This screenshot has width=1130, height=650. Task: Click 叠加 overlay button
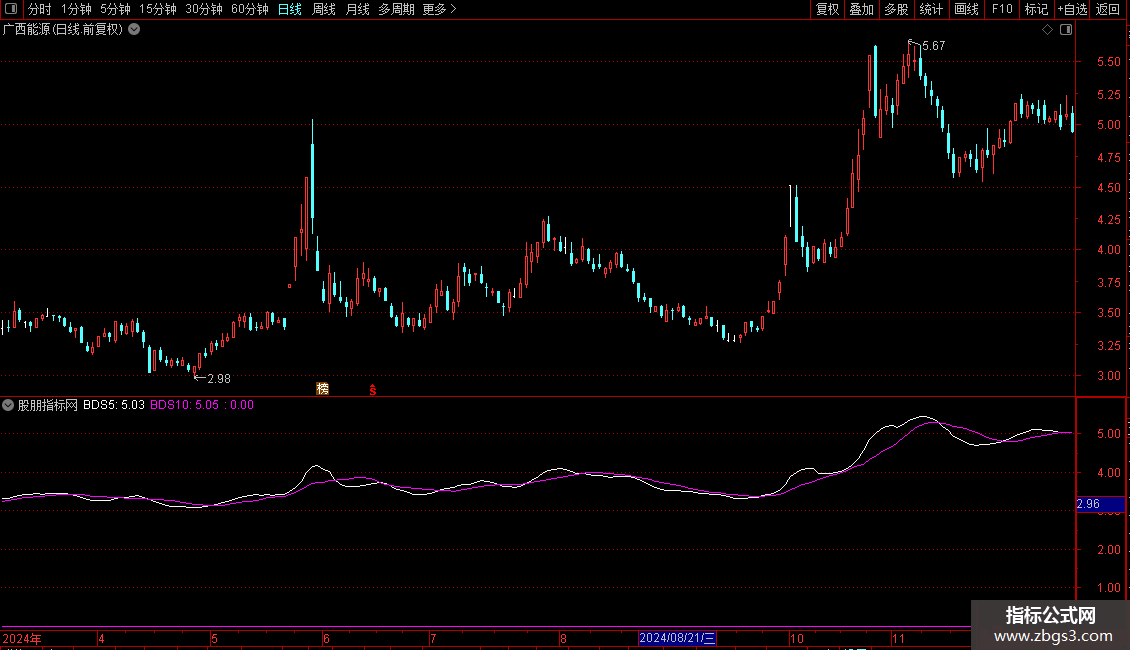[x=861, y=9]
